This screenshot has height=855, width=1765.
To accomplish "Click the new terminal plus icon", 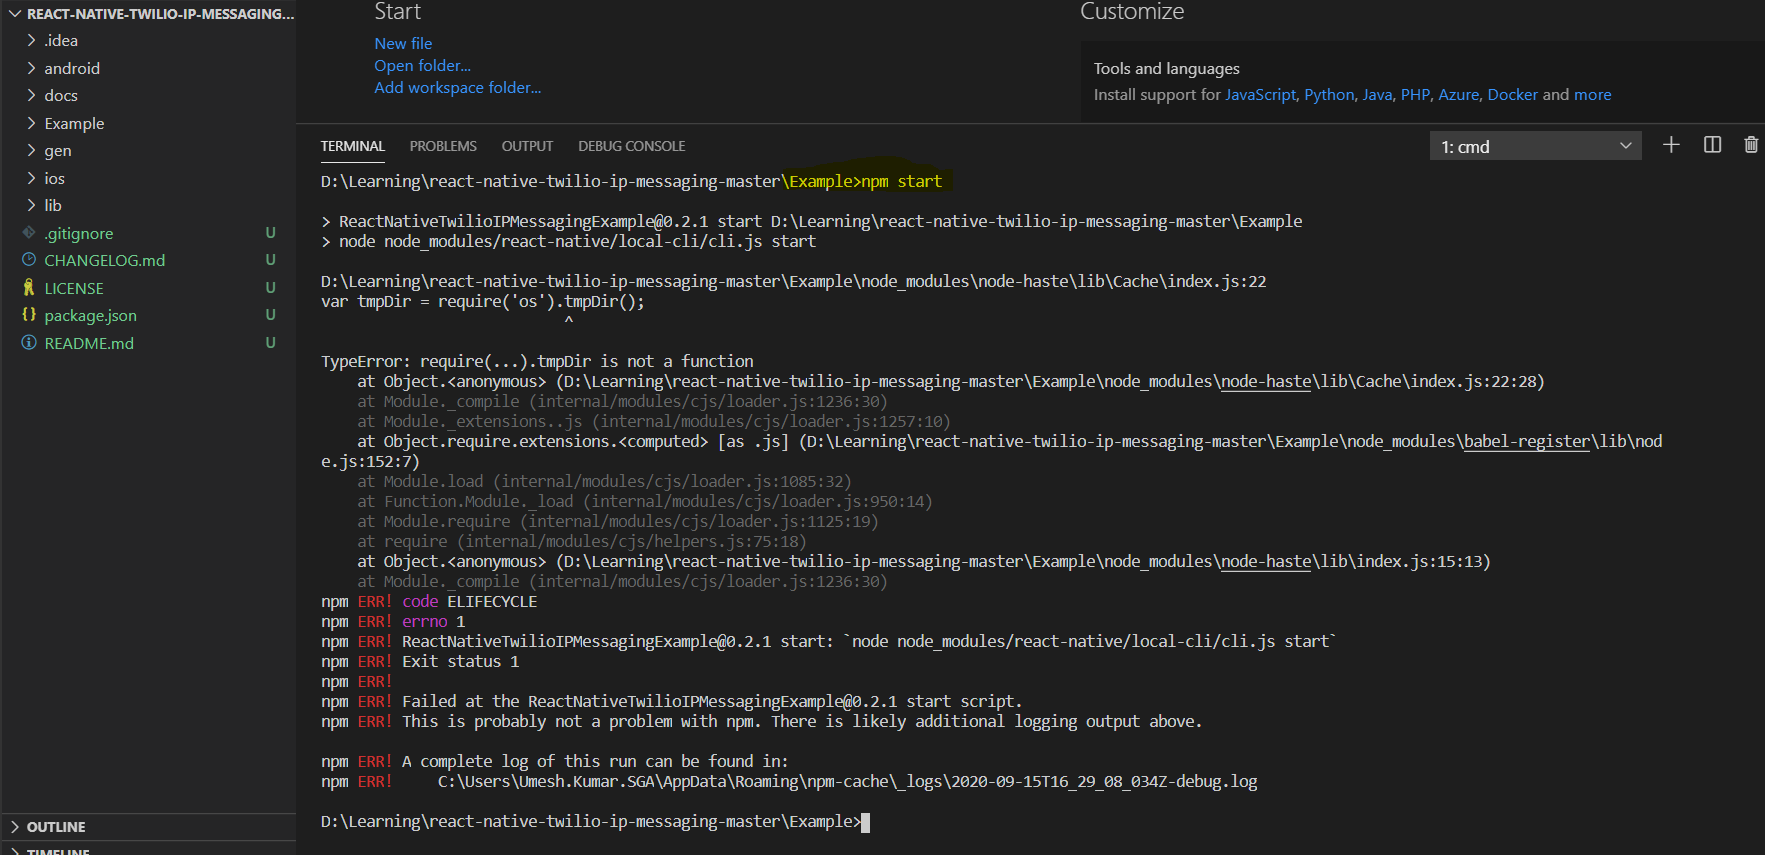I will [x=1671, y=145].
